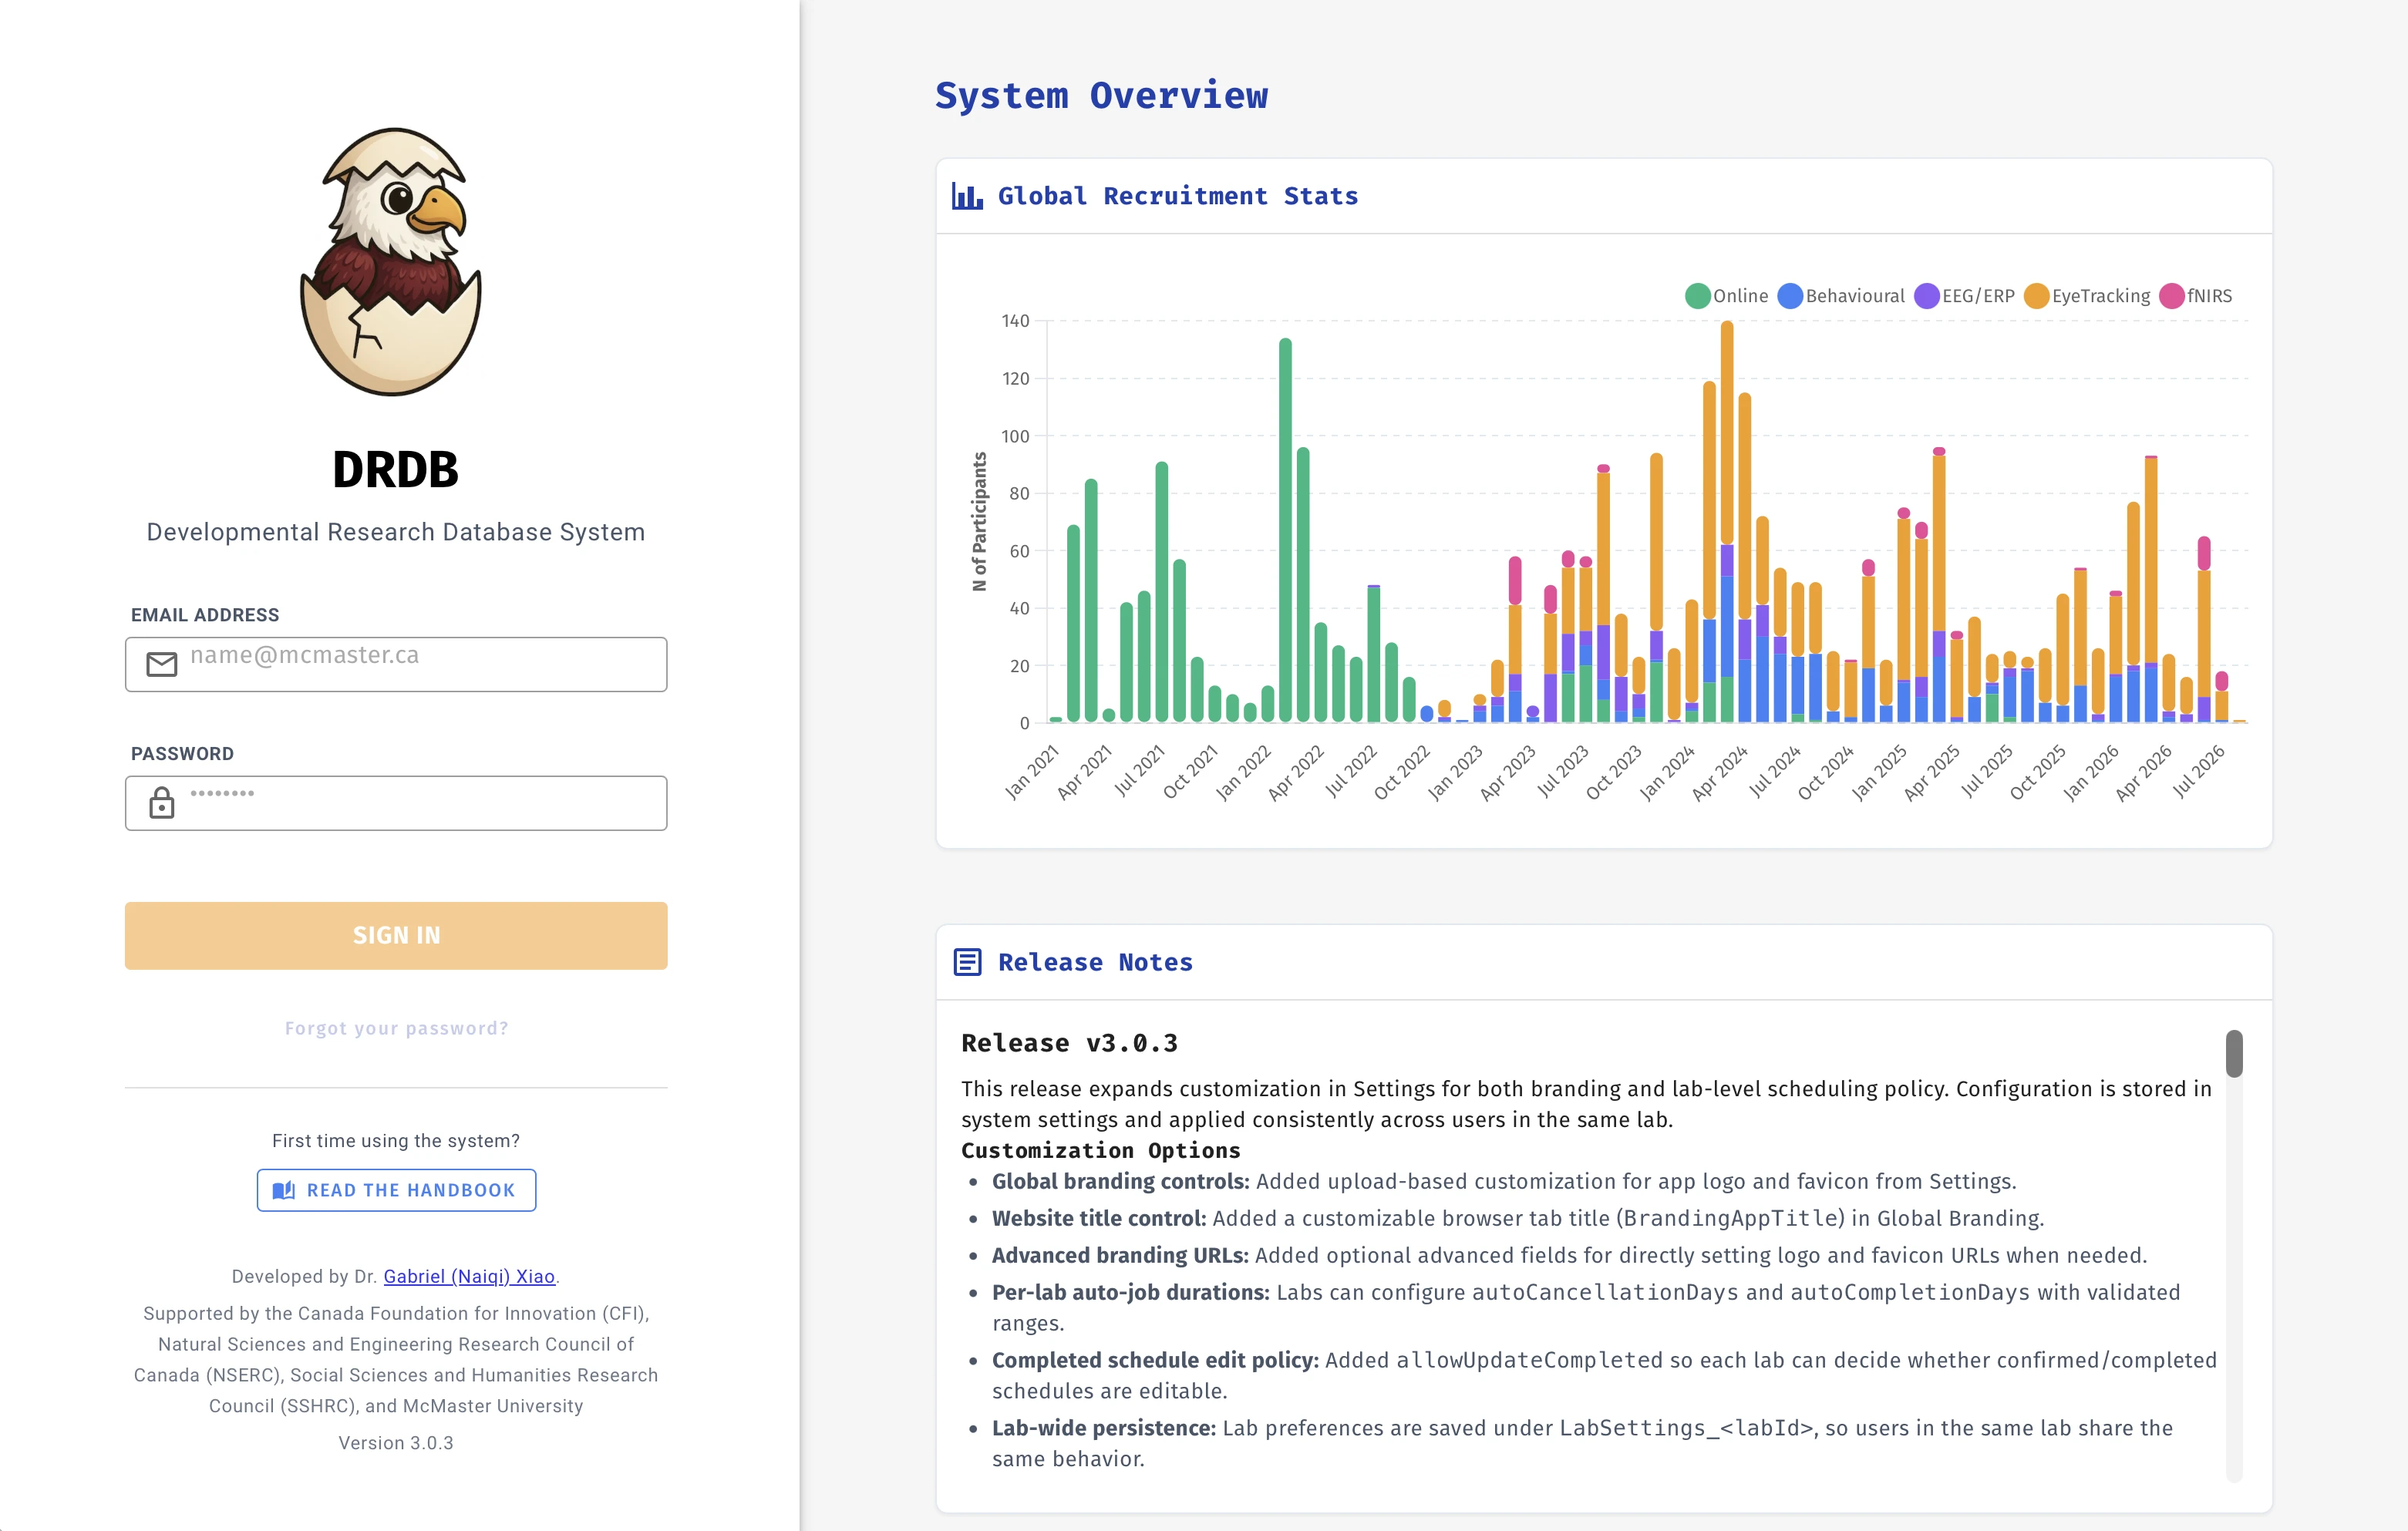Screen dimensions: 2408x1531
Task: Toggle the EEG/ERP series in chart legend
Action: (x=1964, y=296)
